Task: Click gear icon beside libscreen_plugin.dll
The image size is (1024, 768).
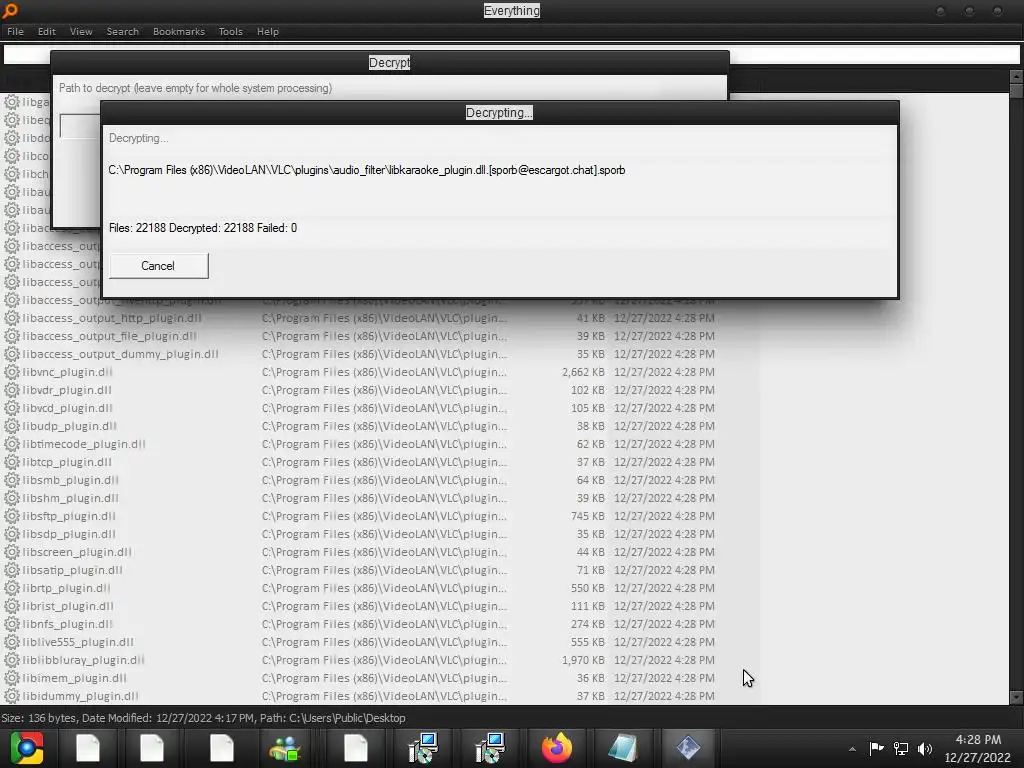Action: [x=12, y=552]
